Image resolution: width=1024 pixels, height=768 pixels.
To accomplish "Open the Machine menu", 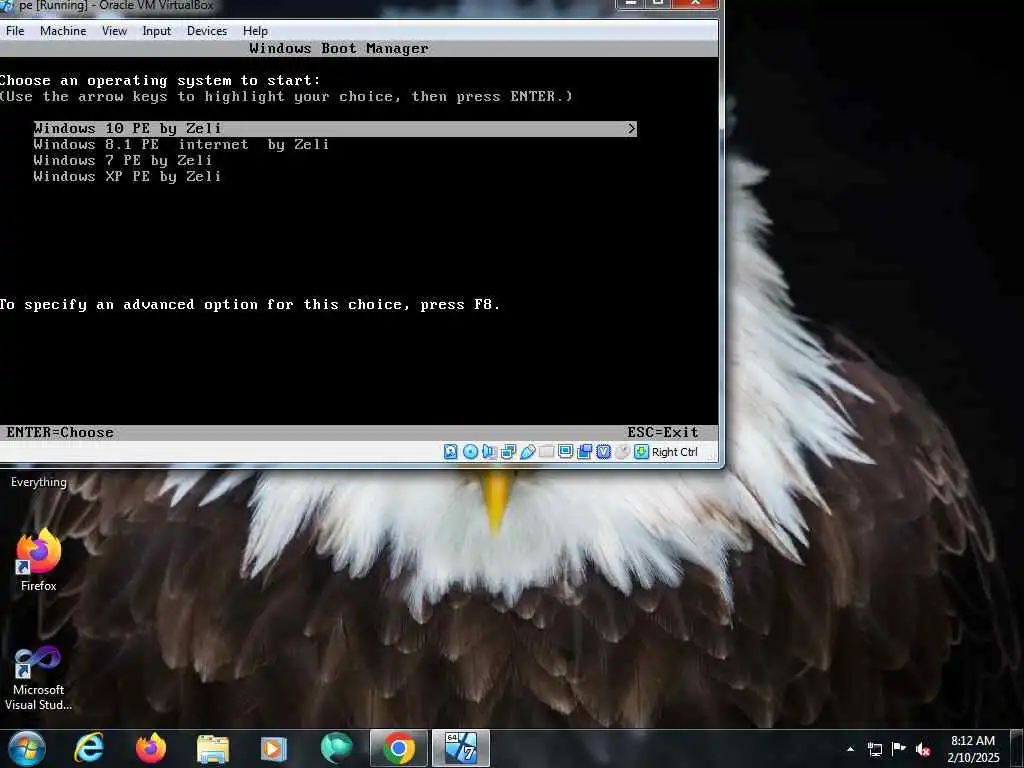I will click(x=63, y=31).
